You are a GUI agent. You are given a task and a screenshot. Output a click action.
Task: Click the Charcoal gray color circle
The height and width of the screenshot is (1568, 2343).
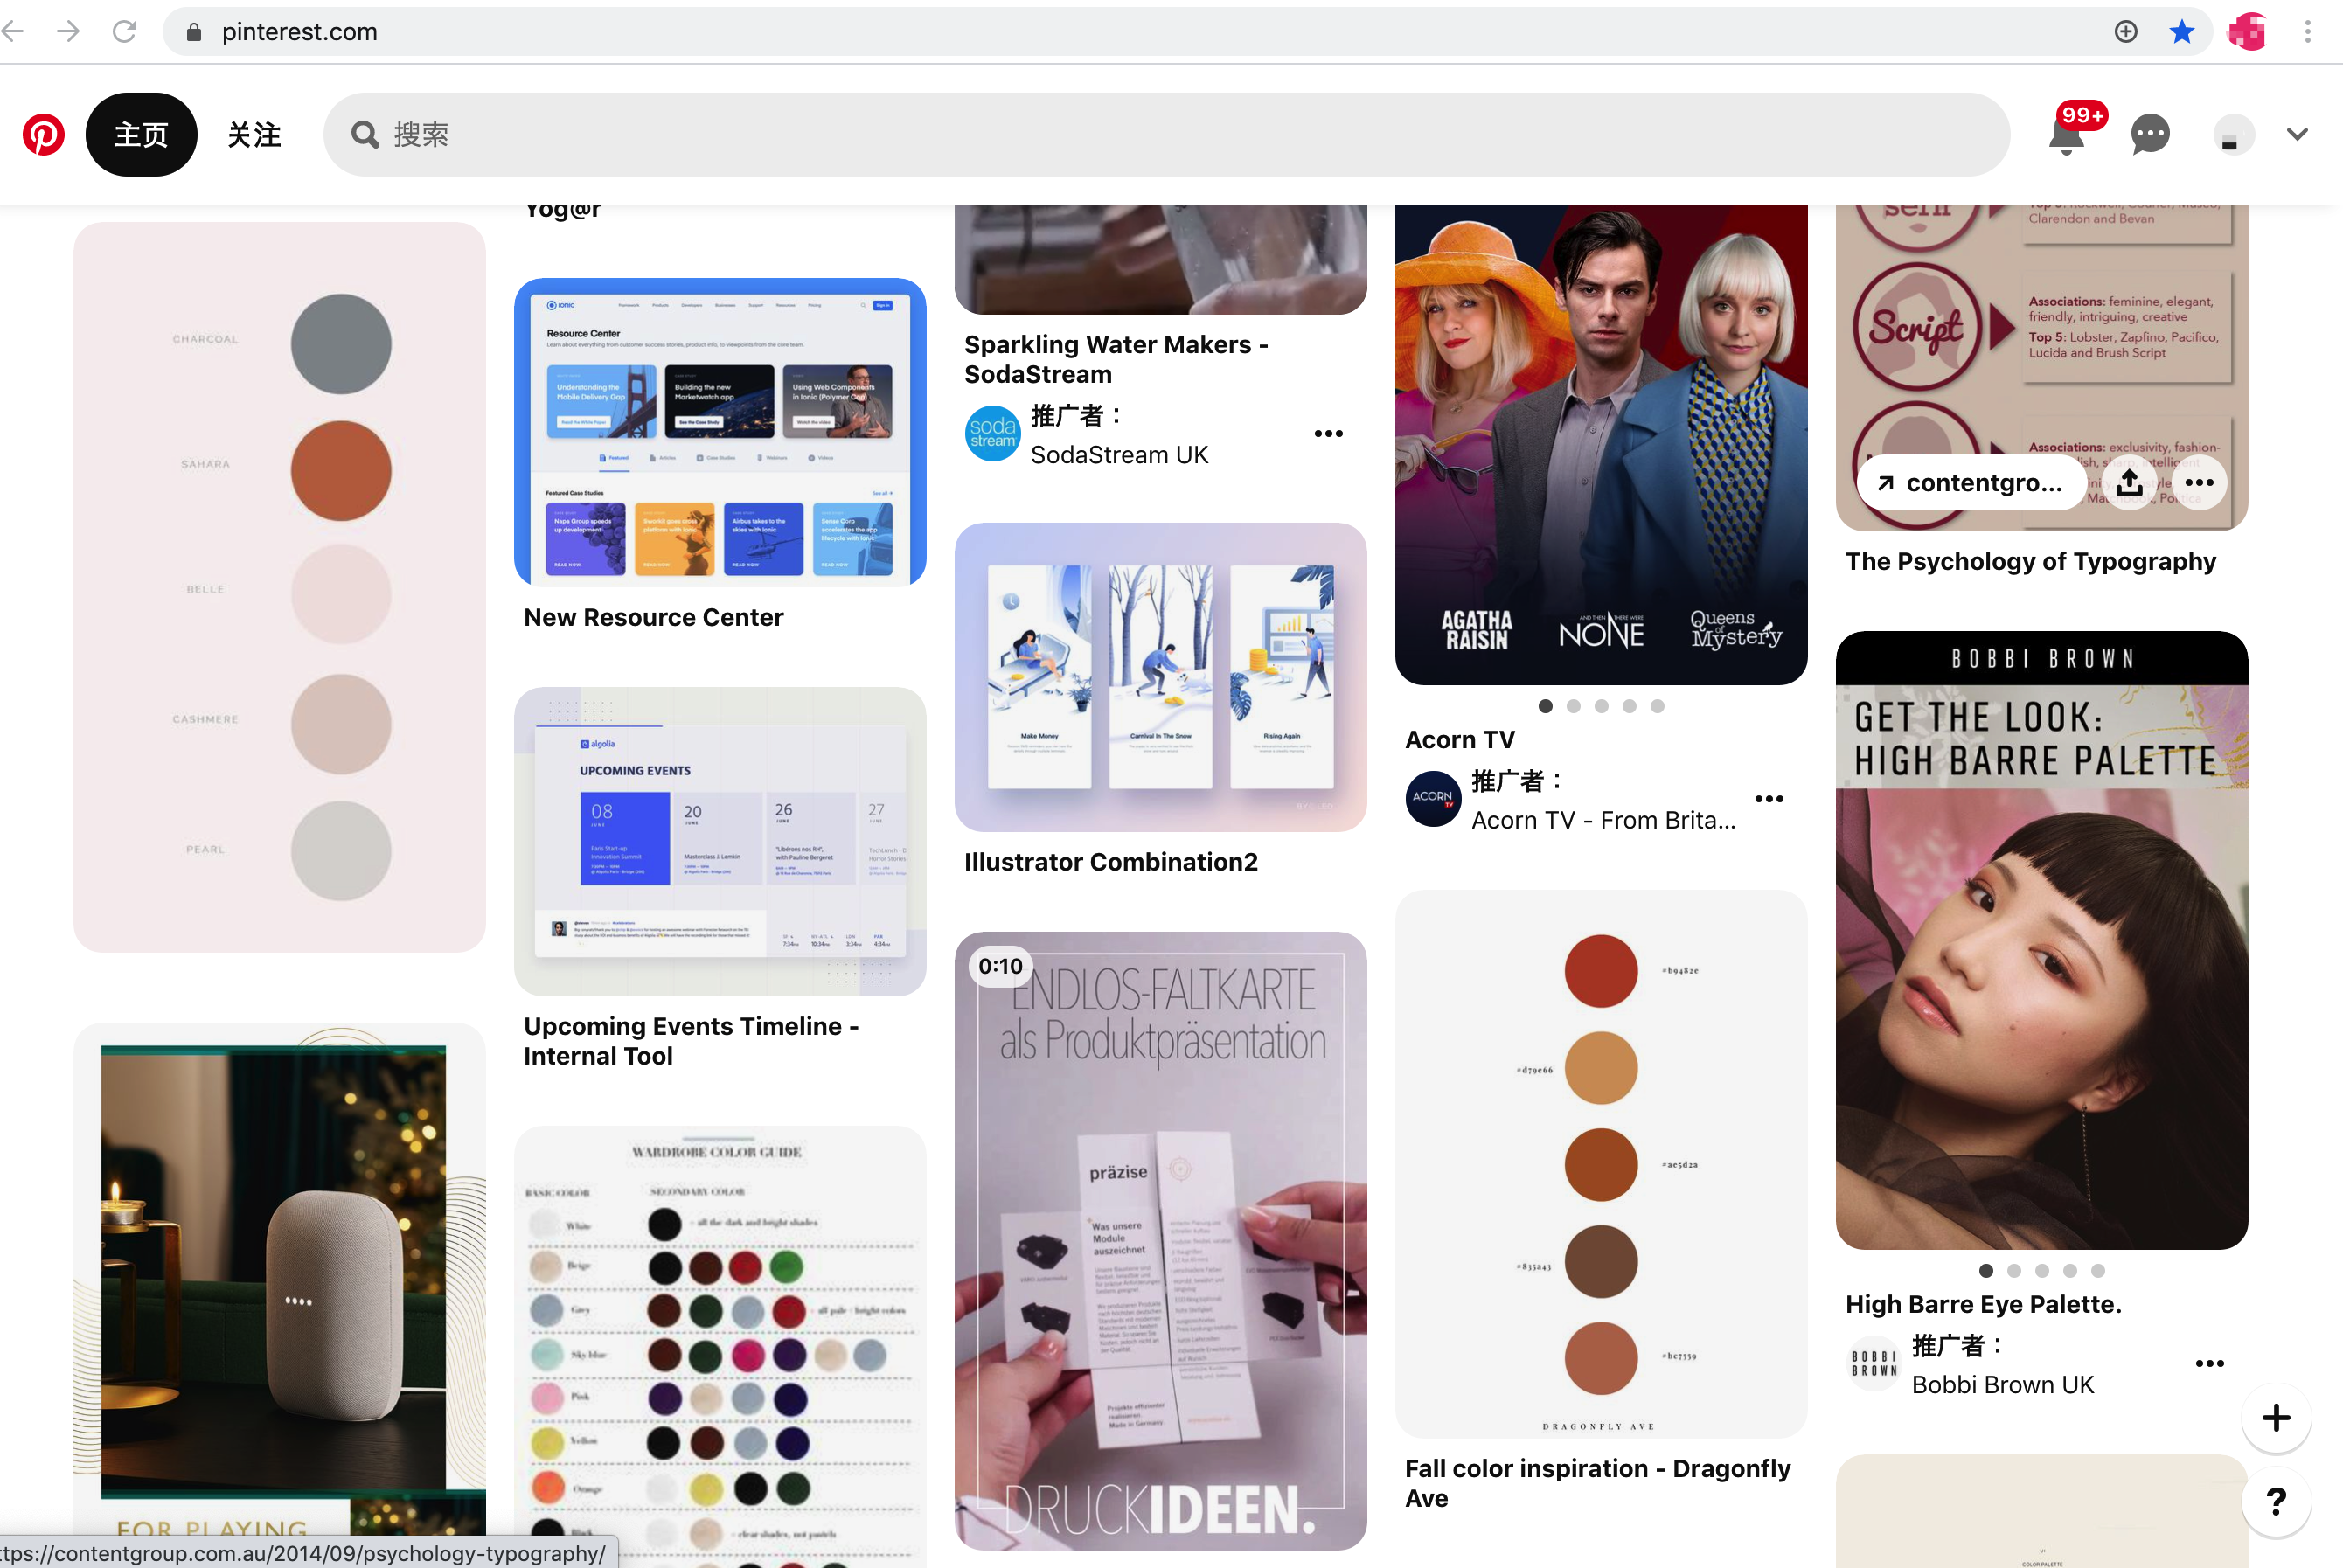(x=341, y=344)
